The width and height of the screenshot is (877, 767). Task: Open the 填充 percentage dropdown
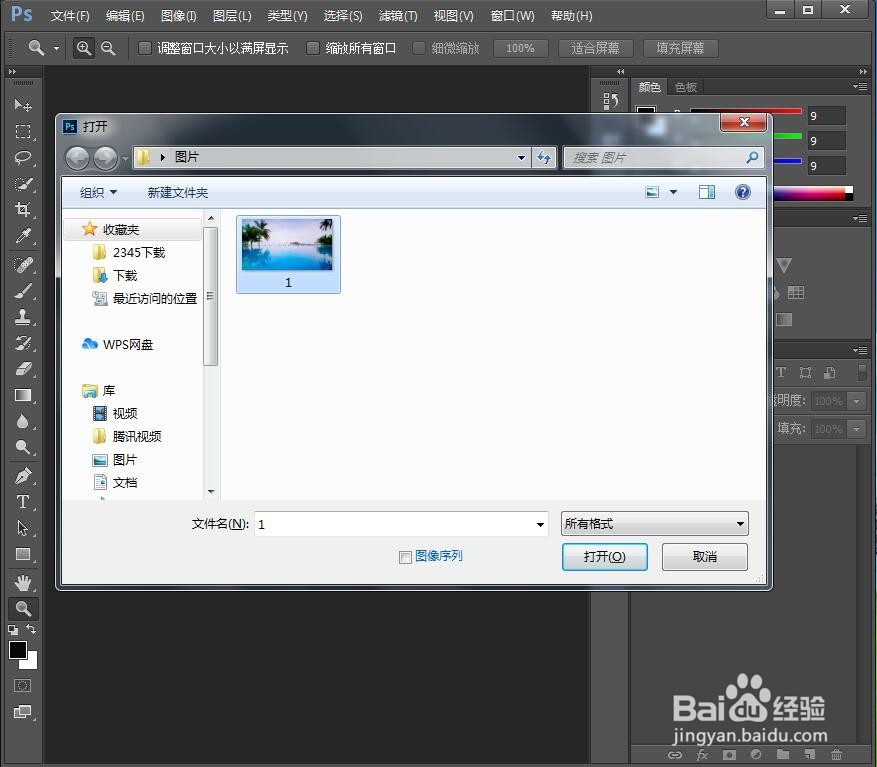pyautogui.click(x=856, y=429)
